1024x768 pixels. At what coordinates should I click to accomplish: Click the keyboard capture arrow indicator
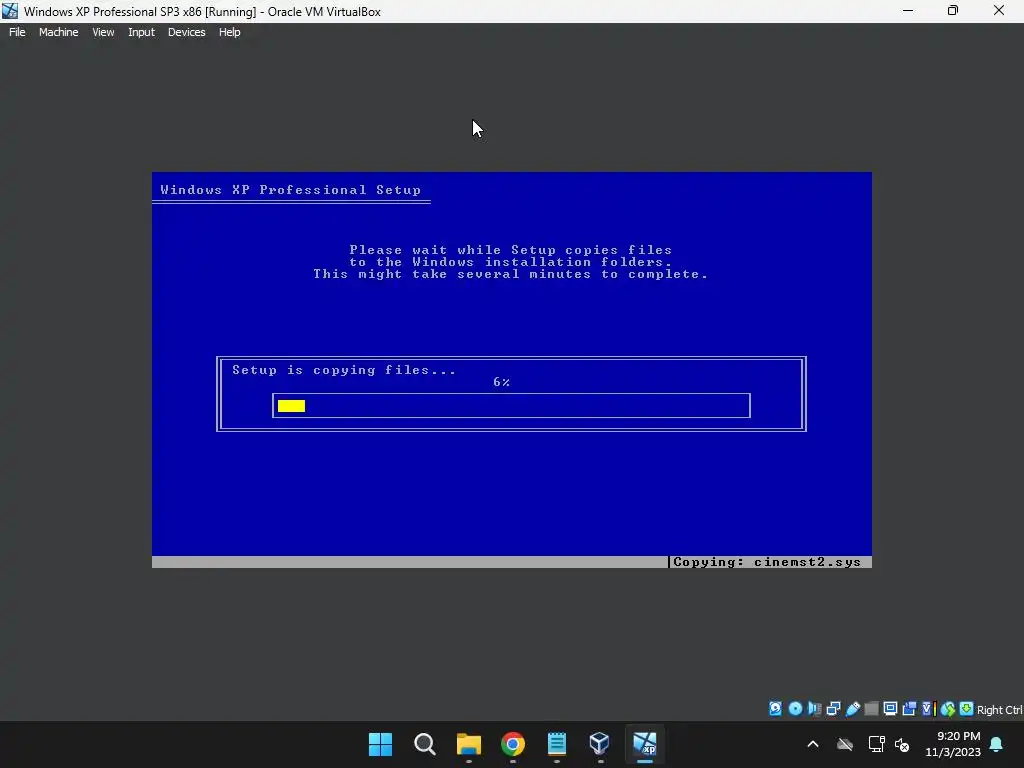point(967,709)
